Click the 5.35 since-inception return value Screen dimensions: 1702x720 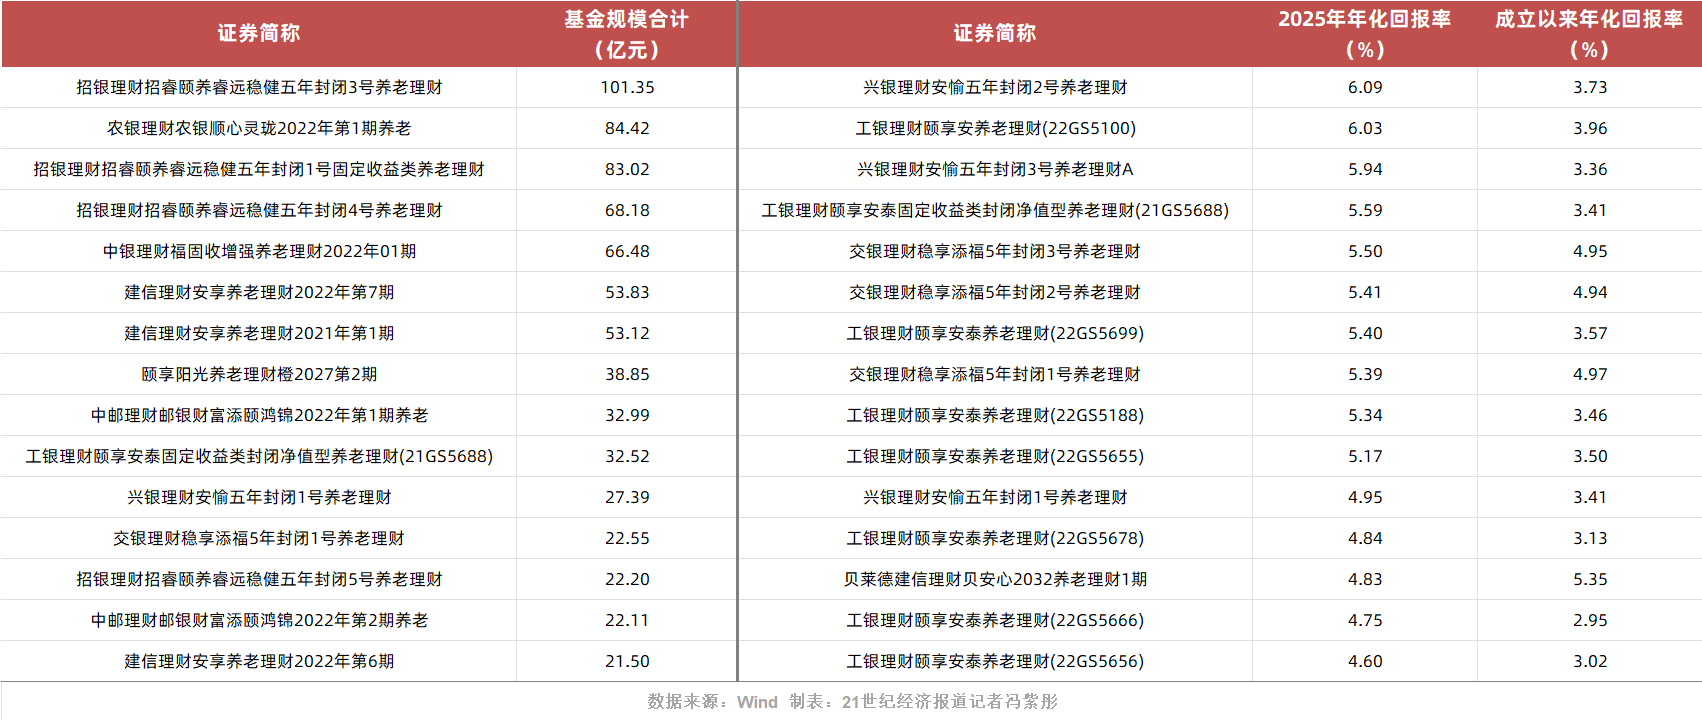1589,580
